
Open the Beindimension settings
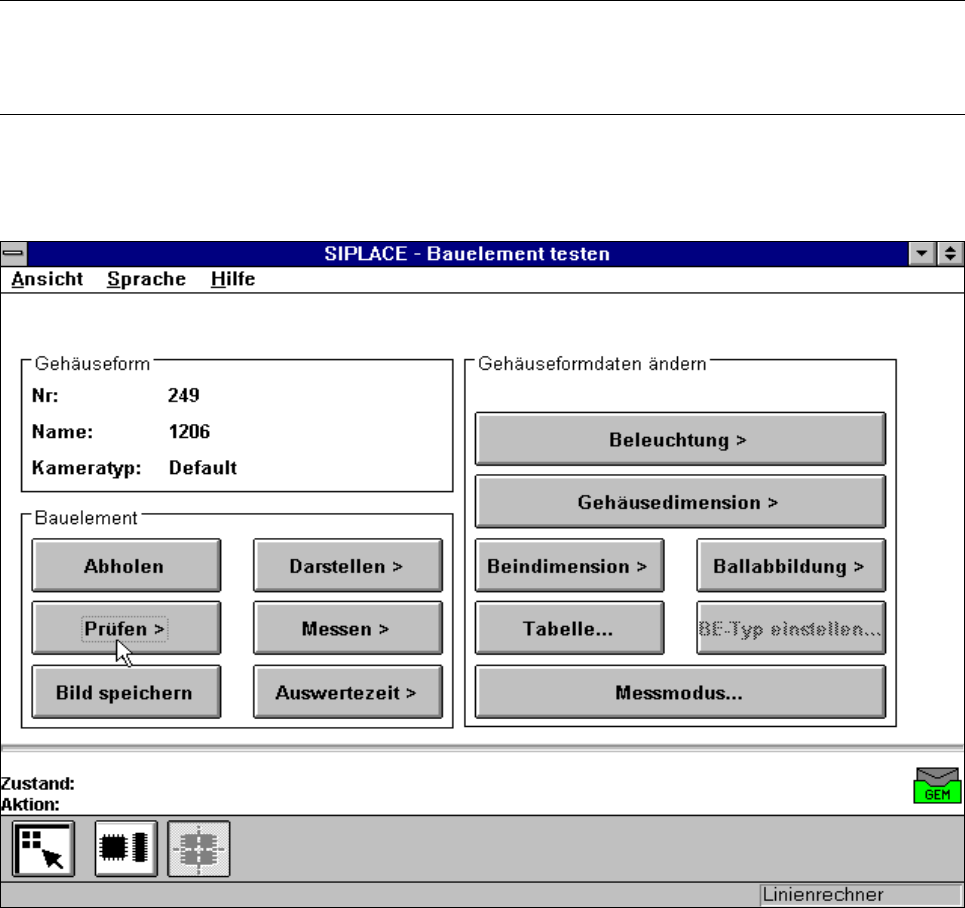568,566
